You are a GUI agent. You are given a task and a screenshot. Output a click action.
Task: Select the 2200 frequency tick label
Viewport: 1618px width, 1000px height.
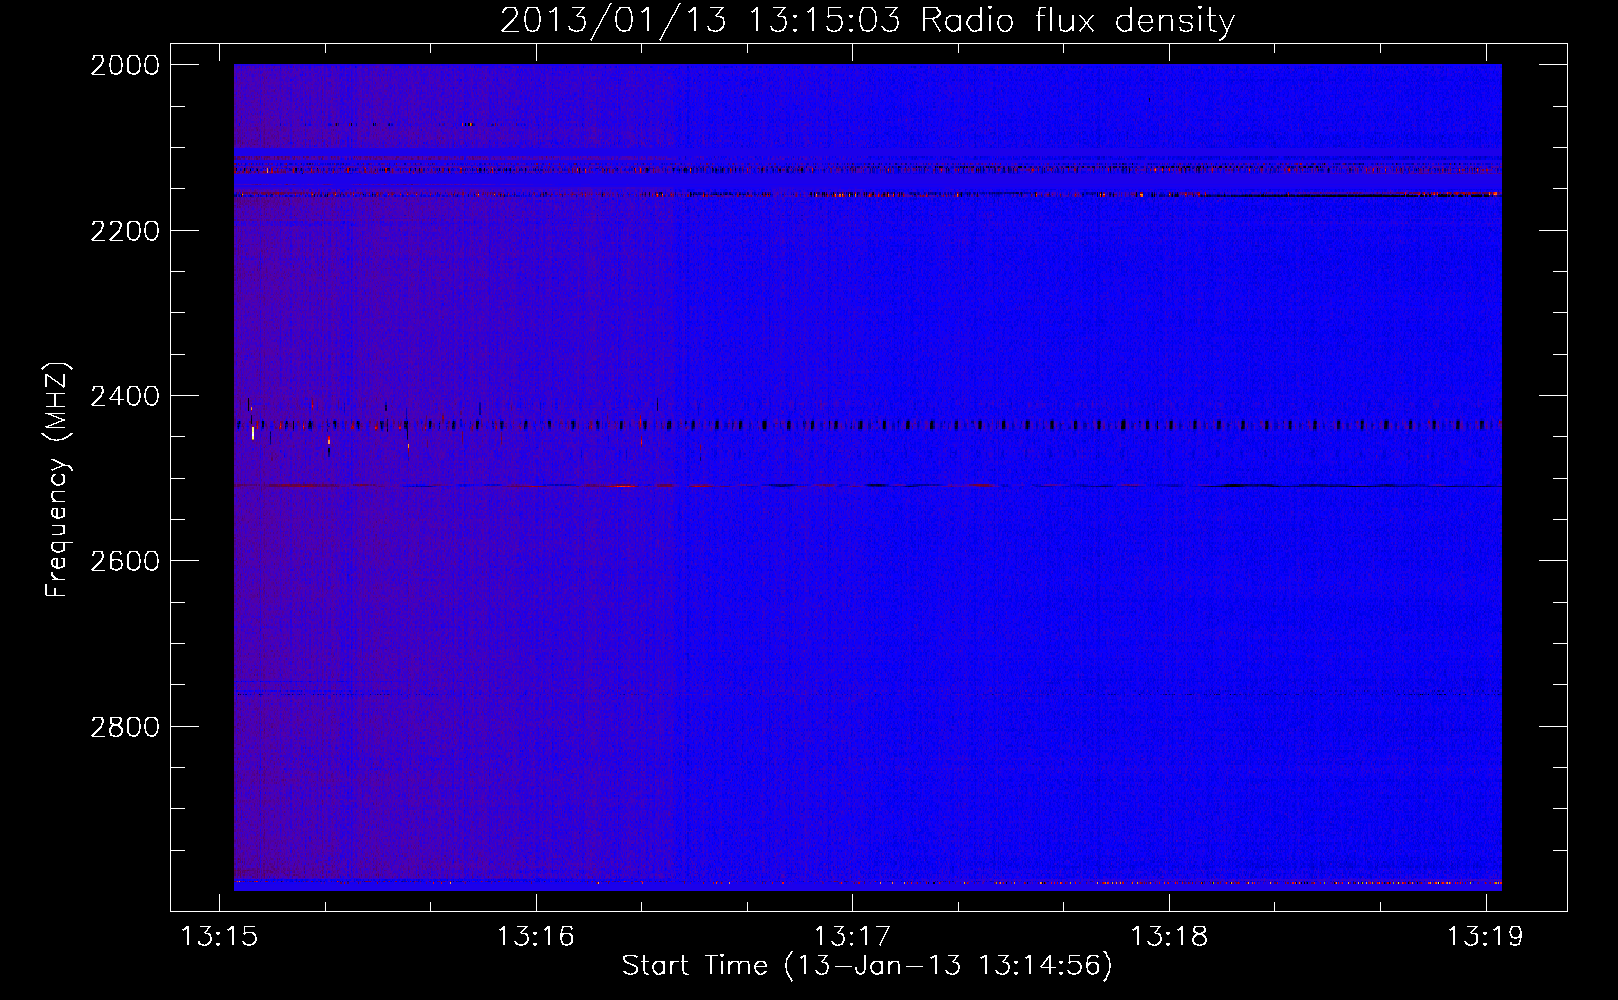125,231
